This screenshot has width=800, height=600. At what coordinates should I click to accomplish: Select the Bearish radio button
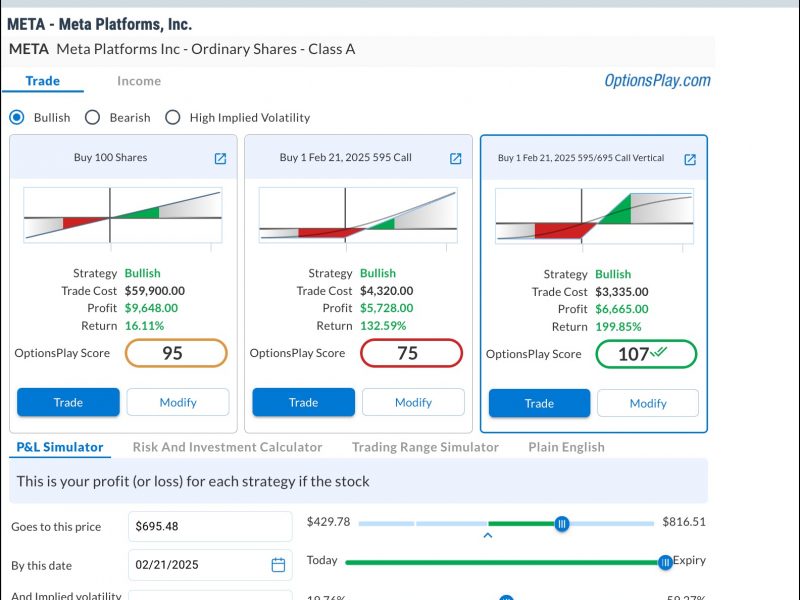92,117
